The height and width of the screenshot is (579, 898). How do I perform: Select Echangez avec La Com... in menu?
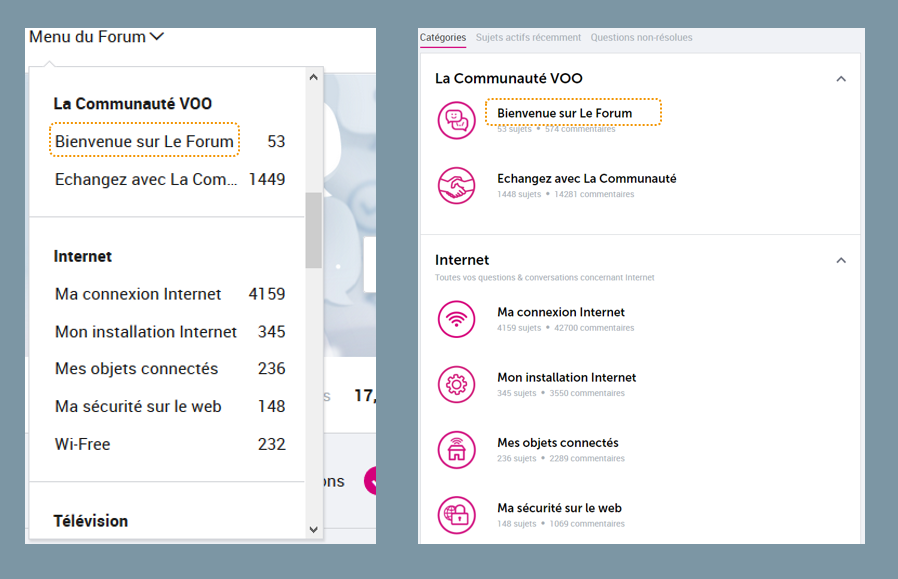[146, 179]
